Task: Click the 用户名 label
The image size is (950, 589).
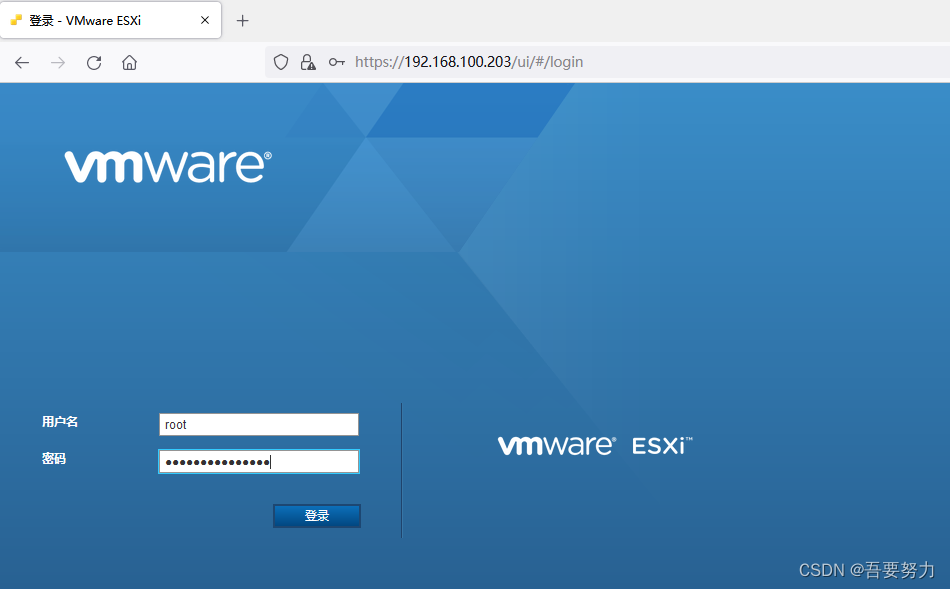Action: coord(60,422)
